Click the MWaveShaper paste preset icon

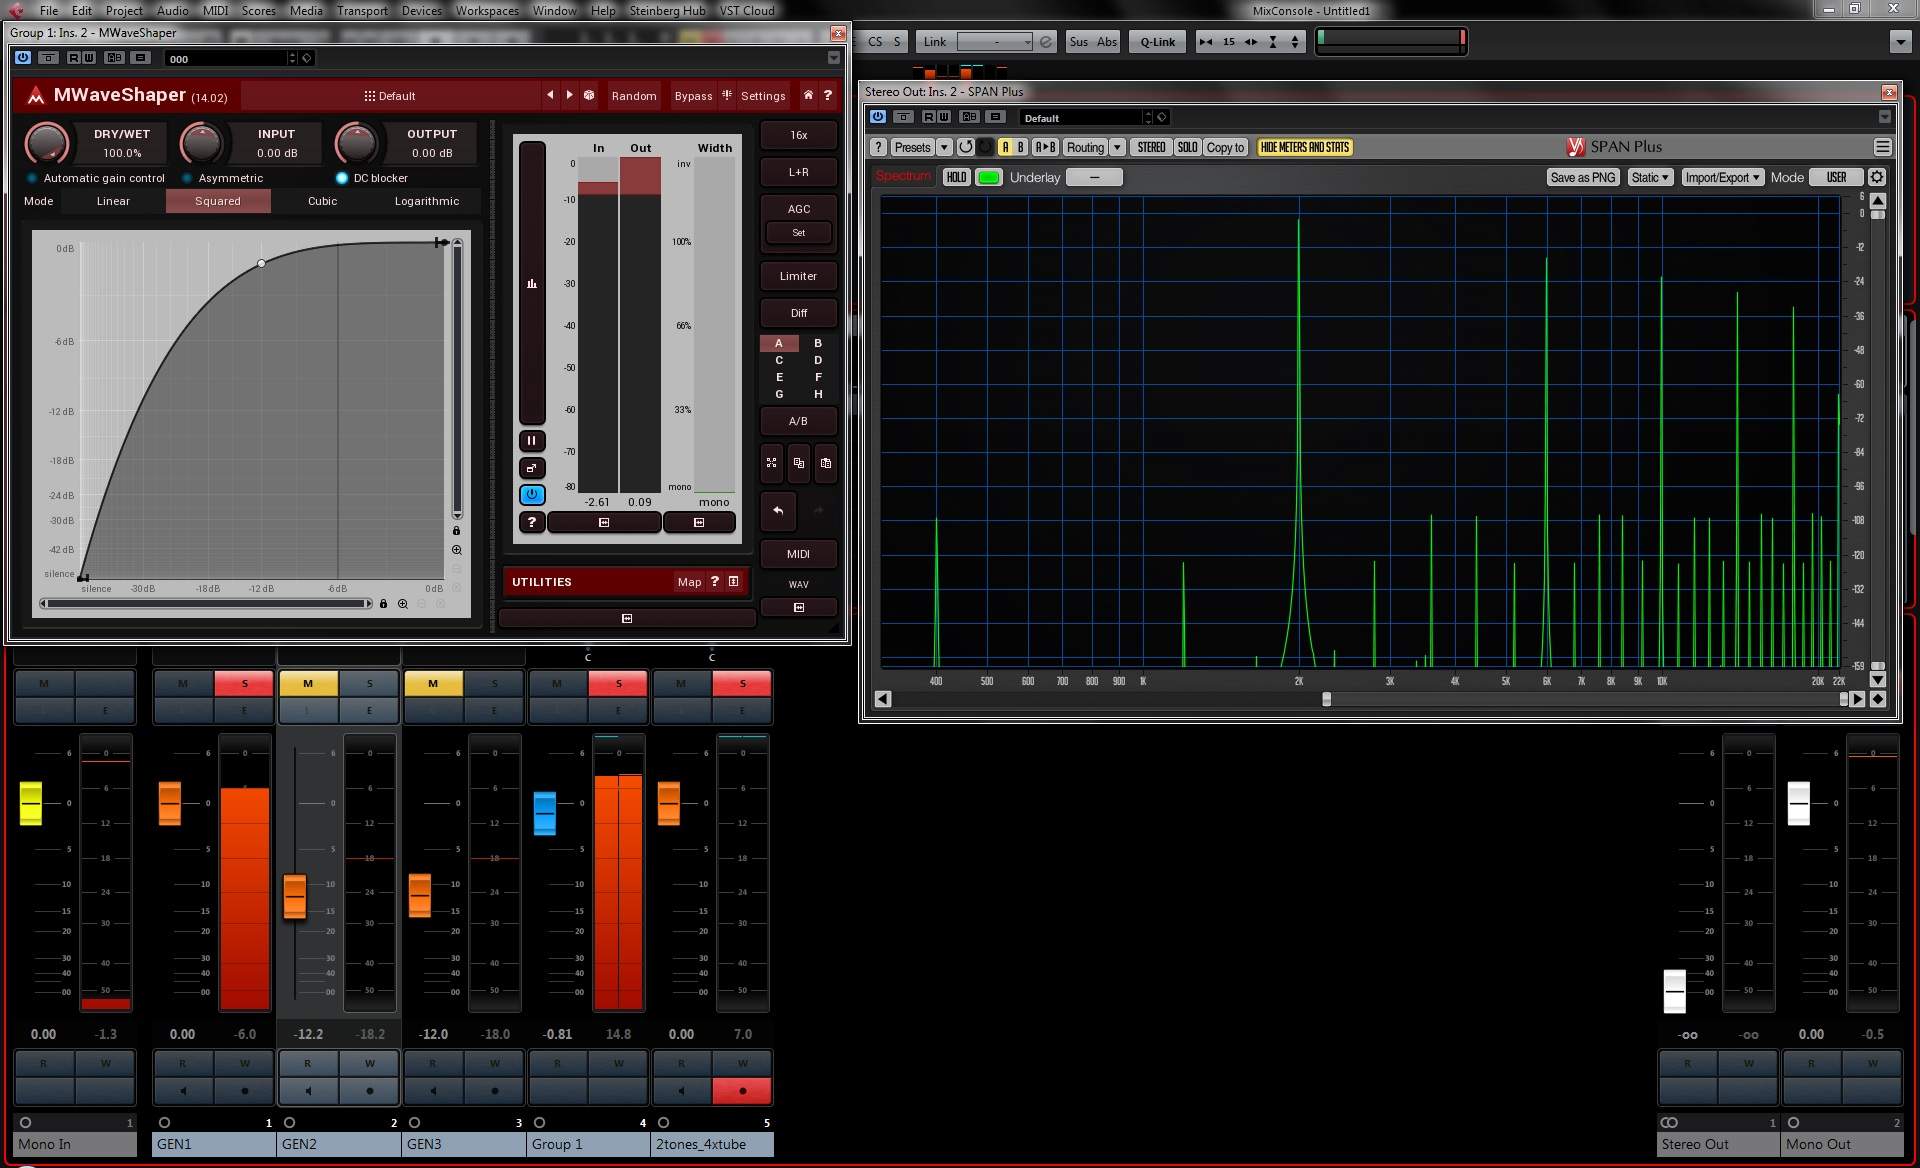point(826,463)
